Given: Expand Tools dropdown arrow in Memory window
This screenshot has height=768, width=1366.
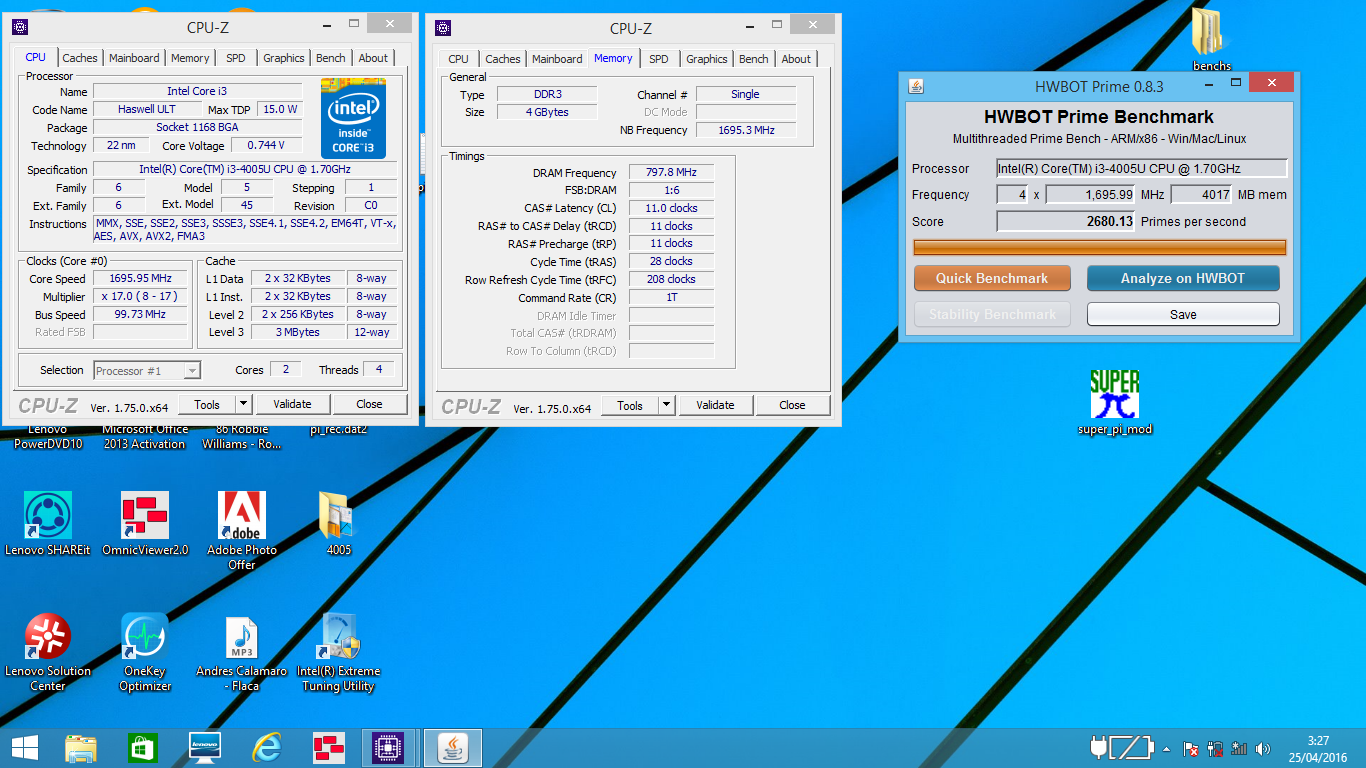Looking at the screenshot, I should [x=666, y=405].
